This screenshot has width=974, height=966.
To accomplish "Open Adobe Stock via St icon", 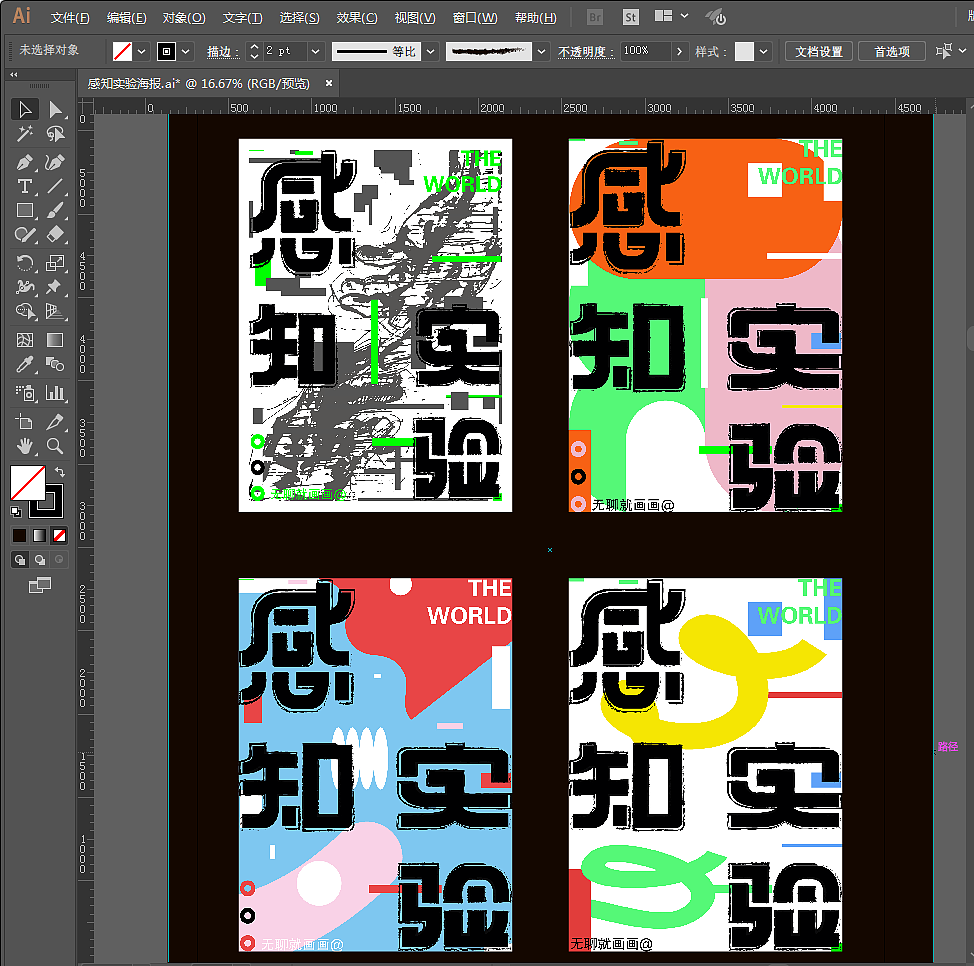I will click(630, 17).
